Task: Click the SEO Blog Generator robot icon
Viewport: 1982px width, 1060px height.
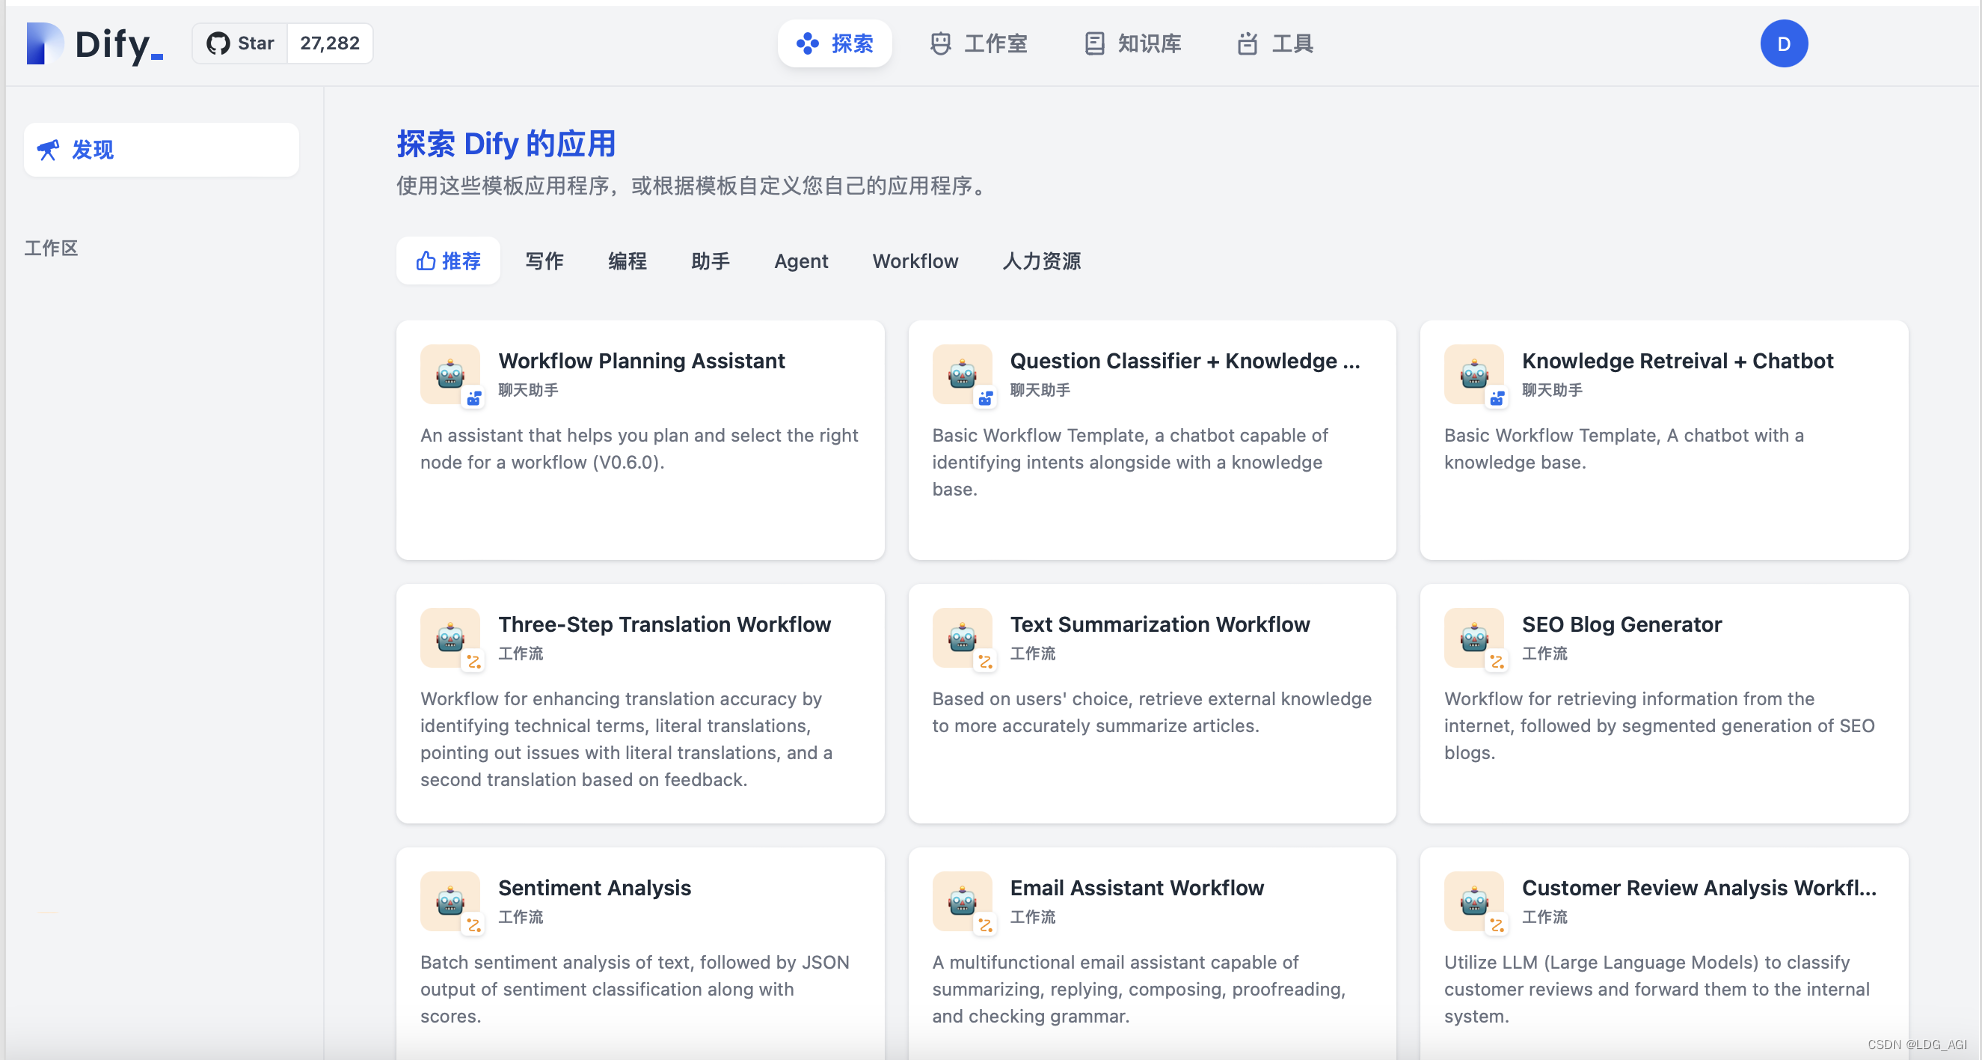Action: (x=1474, y=637)
